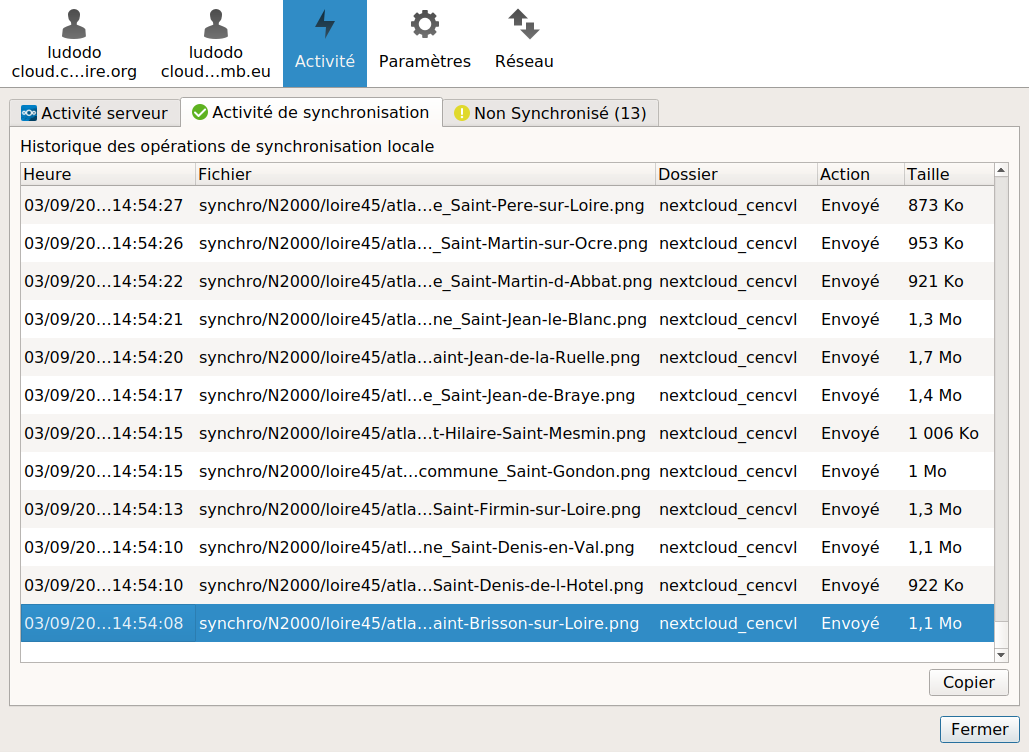Select ludodo account on cloud...mb.eu
1029x752 pixels.
[216, 44]
